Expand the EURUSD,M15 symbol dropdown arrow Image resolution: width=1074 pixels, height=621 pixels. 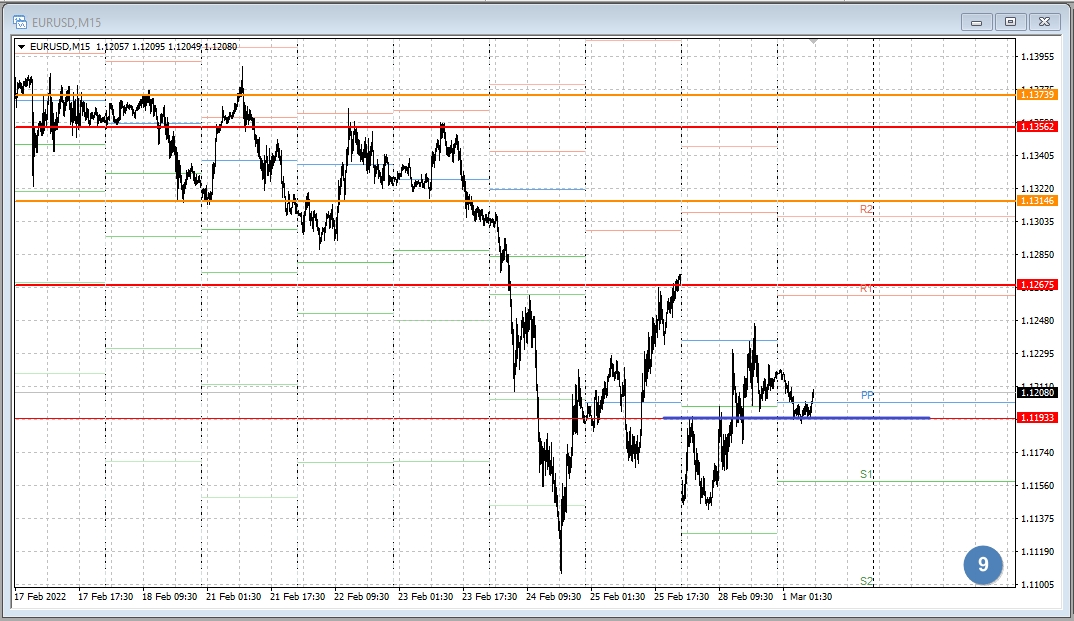pyautogui.click(x=22, y=46)
